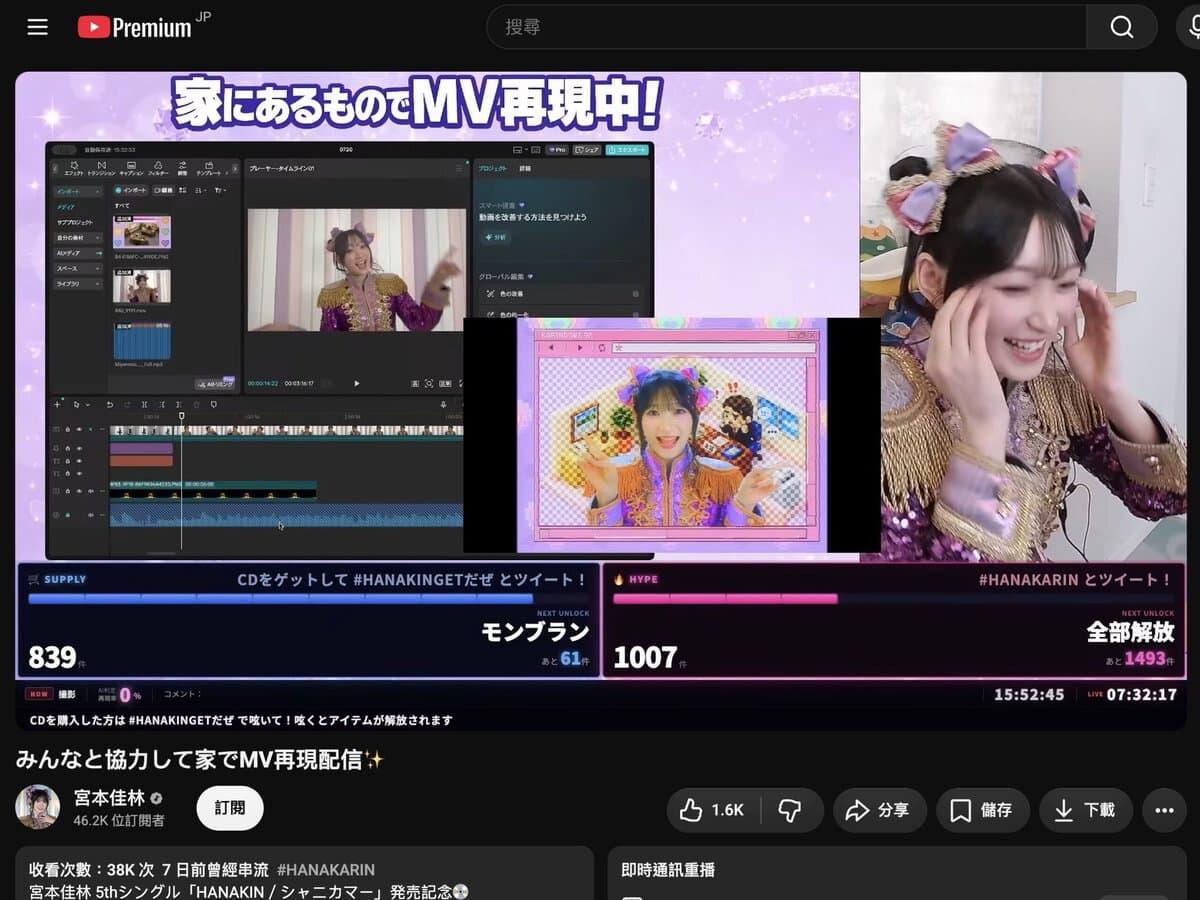Start voice search with microphone

1190,27
